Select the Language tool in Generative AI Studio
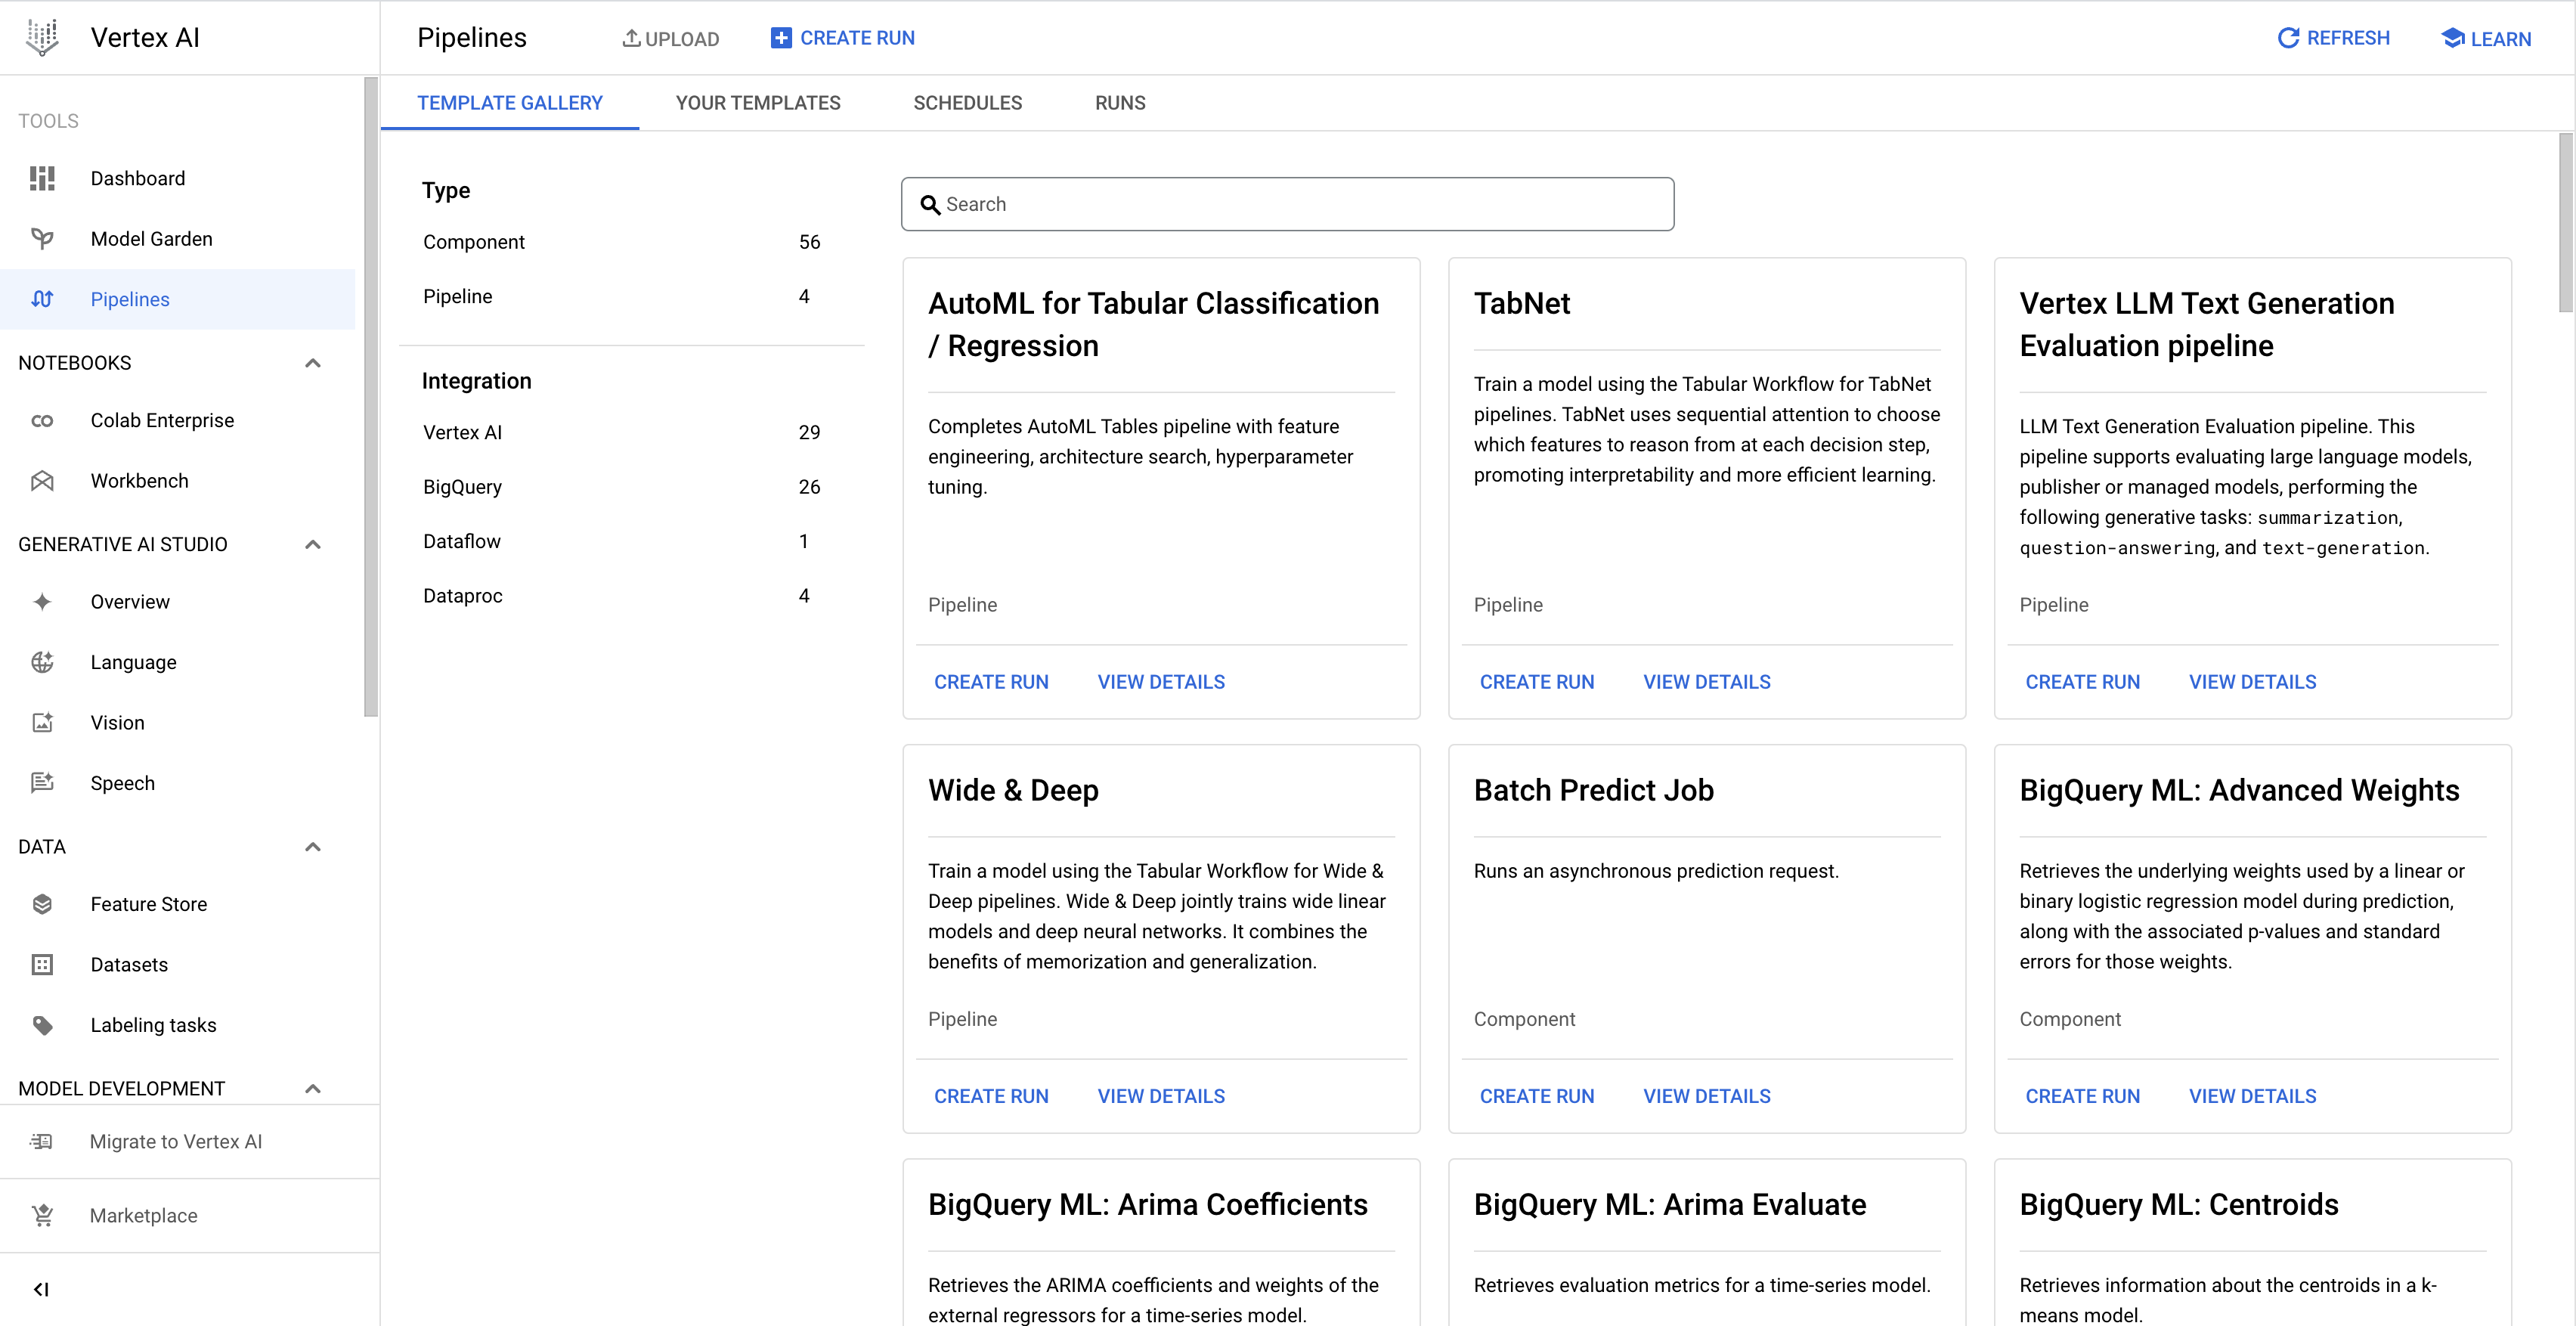 pyautogui.click(x=132, y=661)
